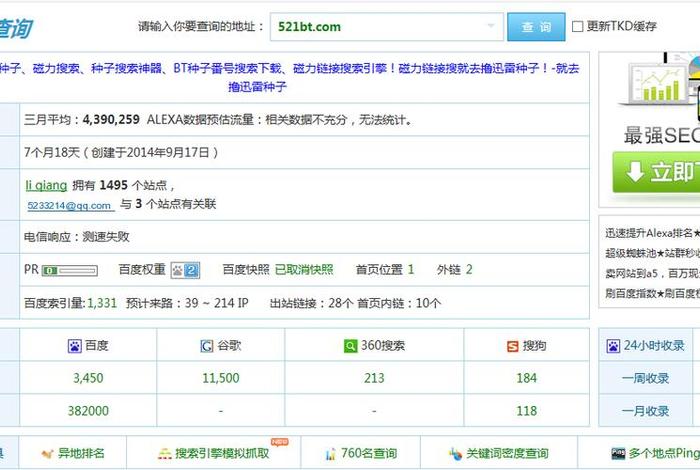Click the Baidu paw icon in the table header

[75, 345]
